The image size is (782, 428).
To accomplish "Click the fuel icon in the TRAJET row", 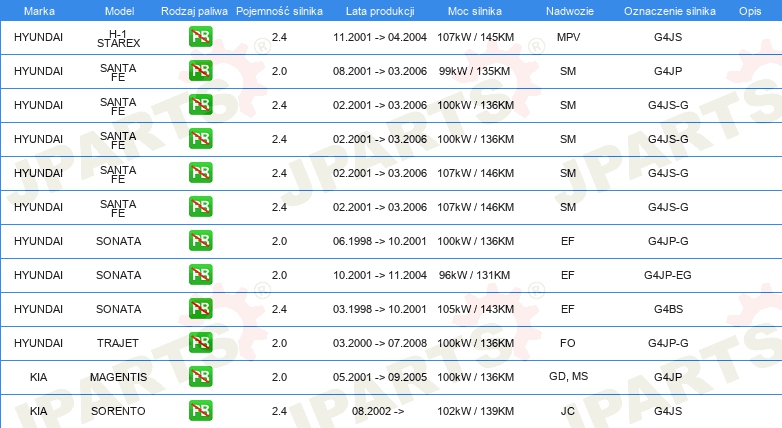I will (x=200, y=342).
